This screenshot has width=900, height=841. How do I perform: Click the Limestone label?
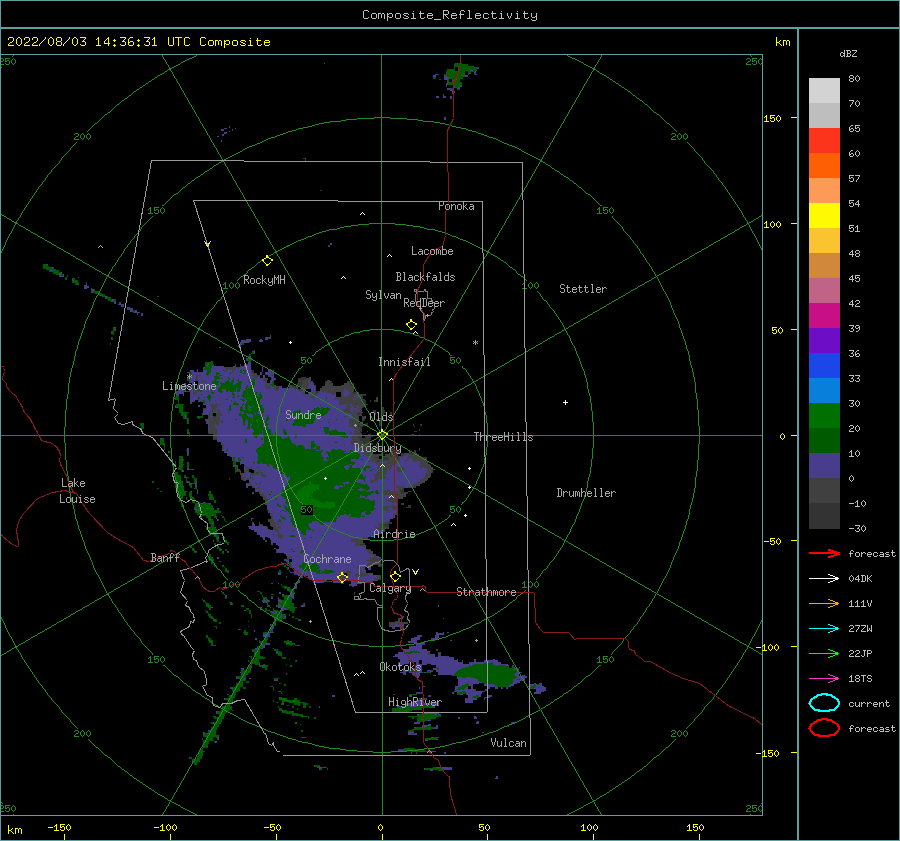pos(189,386)
